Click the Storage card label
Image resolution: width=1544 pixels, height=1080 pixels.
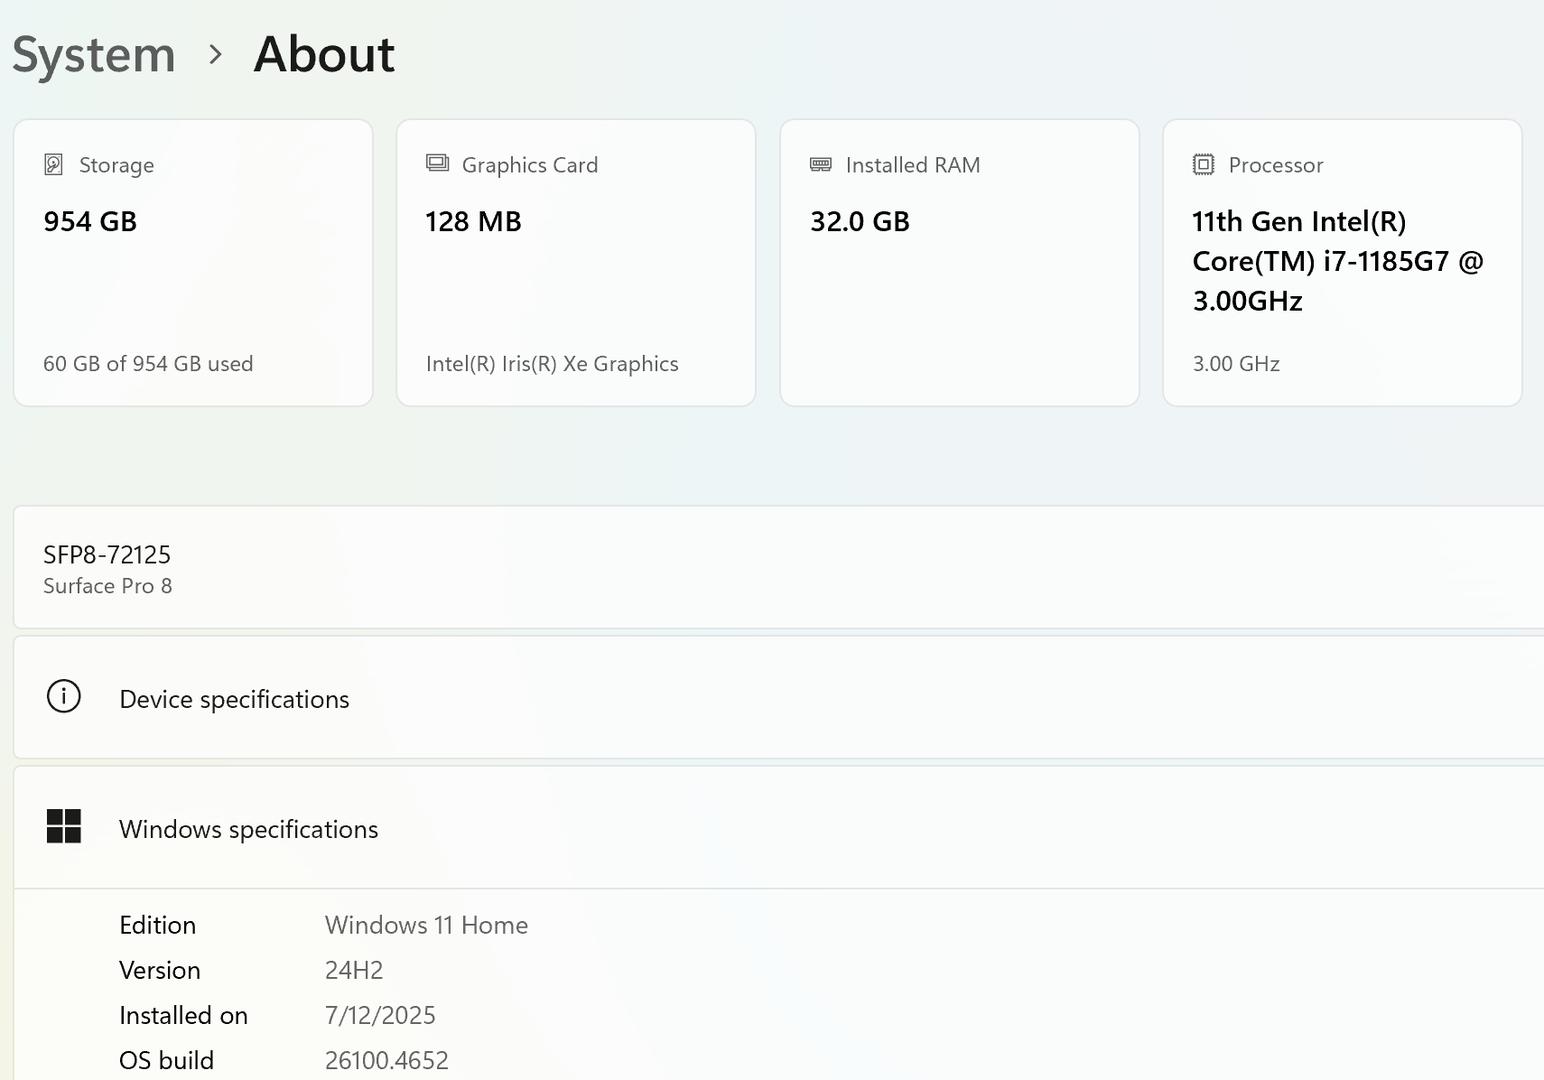pyautogui.click(x=116, y=165)
